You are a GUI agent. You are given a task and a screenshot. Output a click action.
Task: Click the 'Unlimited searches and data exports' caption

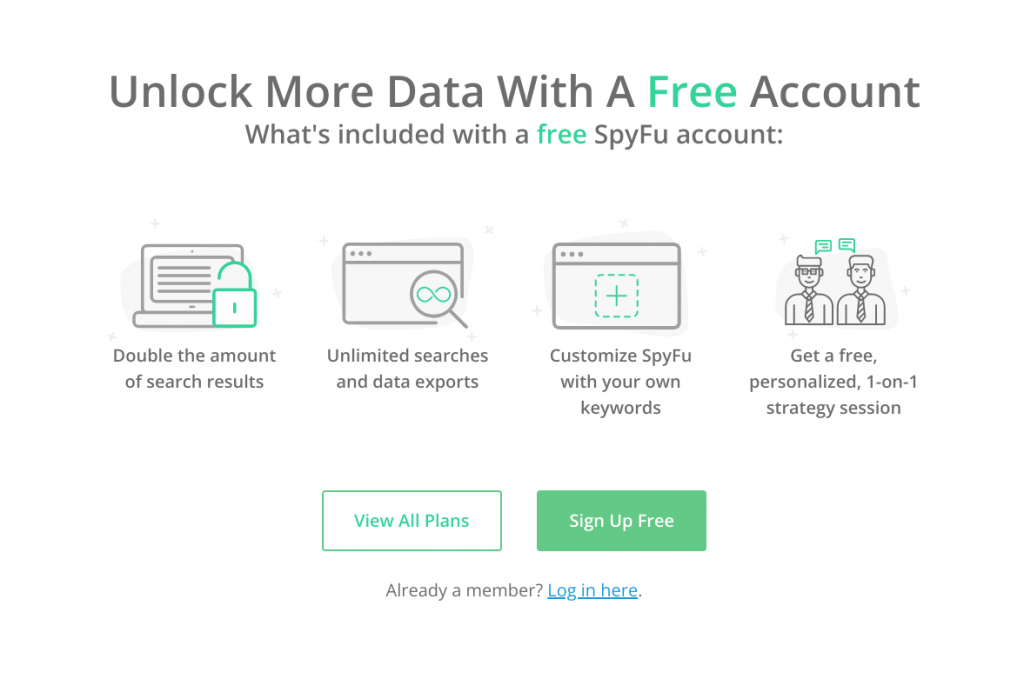[x=408, y=368]
